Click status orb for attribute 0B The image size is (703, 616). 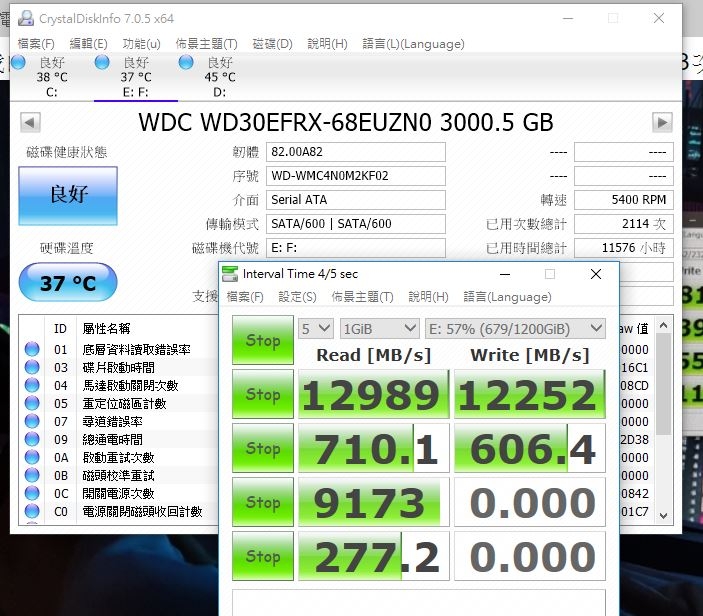point(32,475)
